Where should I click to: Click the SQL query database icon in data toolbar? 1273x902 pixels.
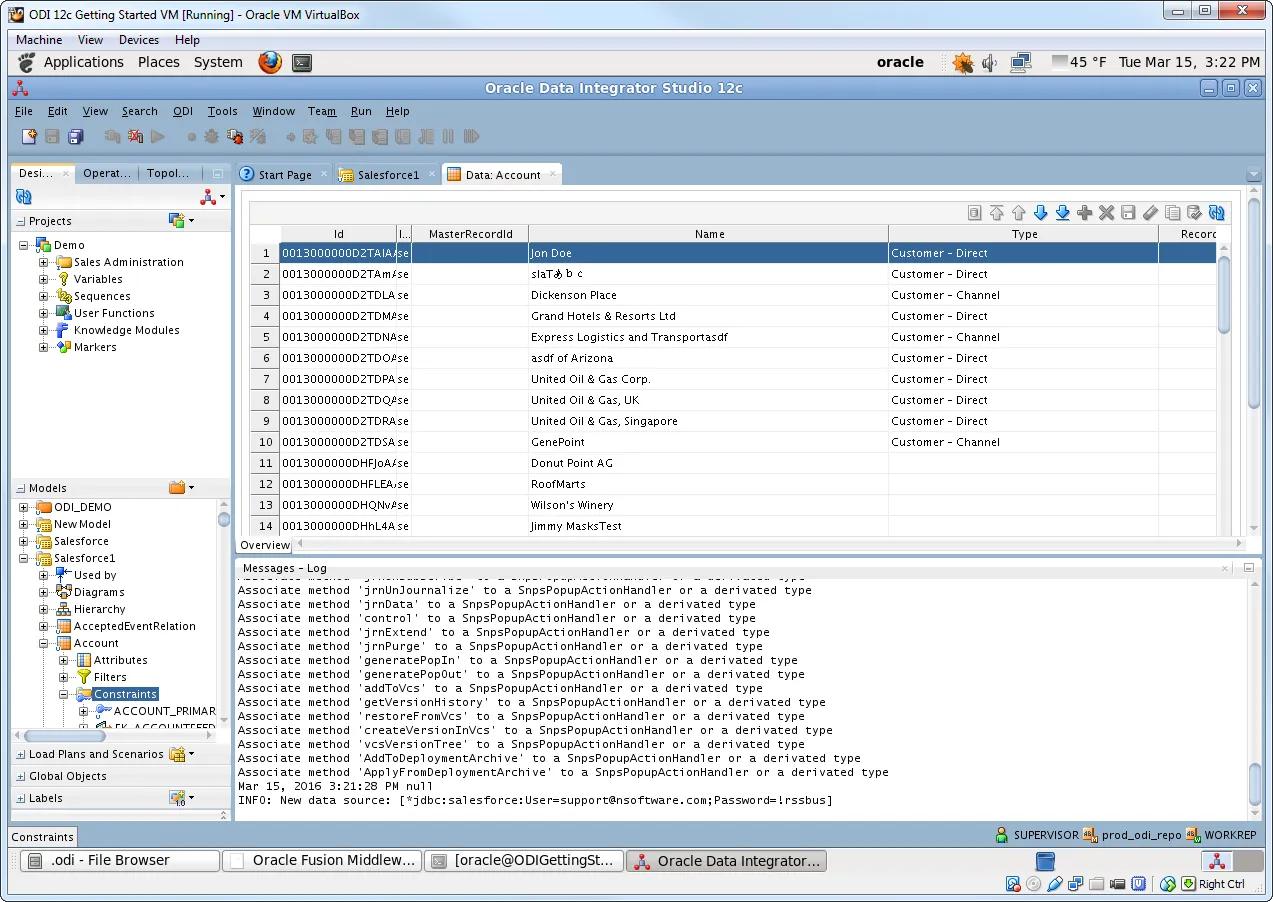[975, 213]
